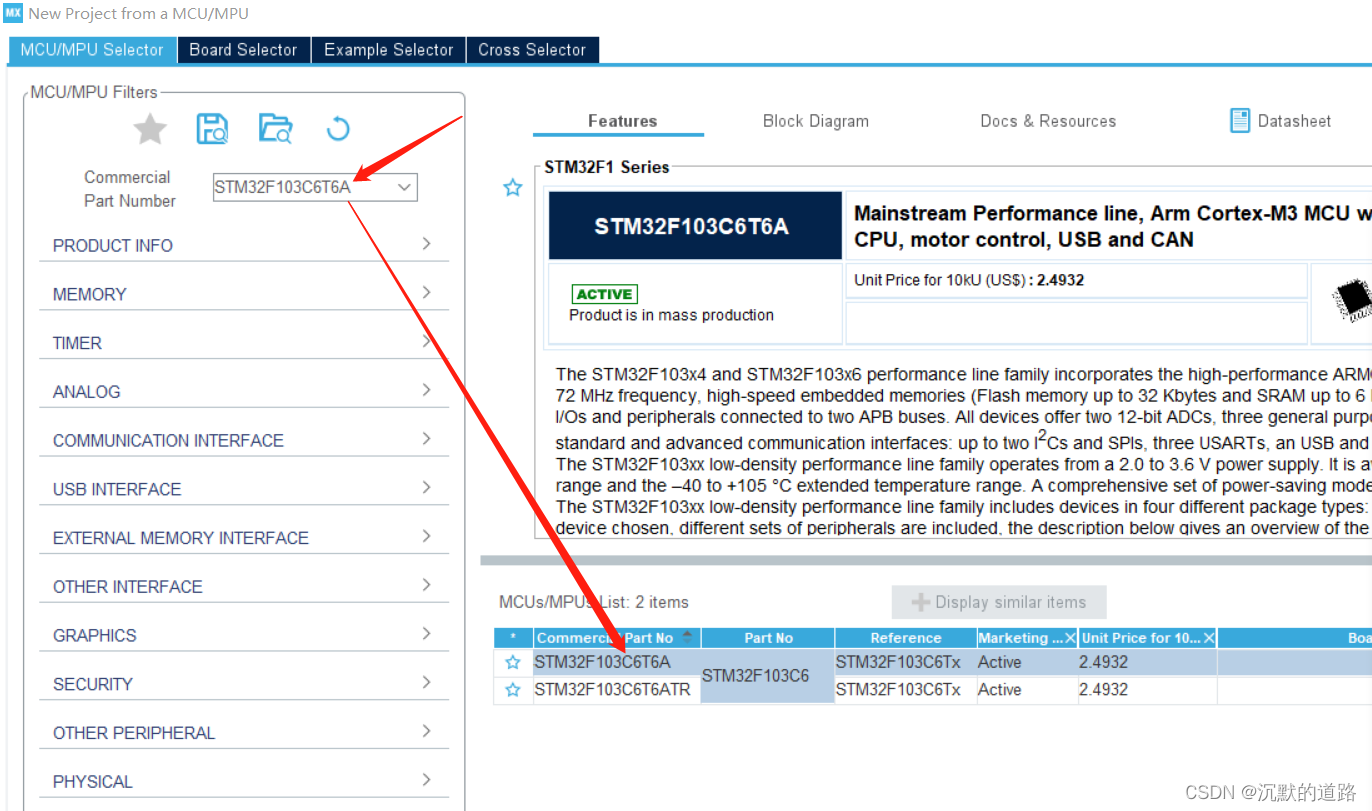Click the Reference cell in STM32F103C6T6ATR row
The image size is (1372, 811).
[x=906, y=690]
